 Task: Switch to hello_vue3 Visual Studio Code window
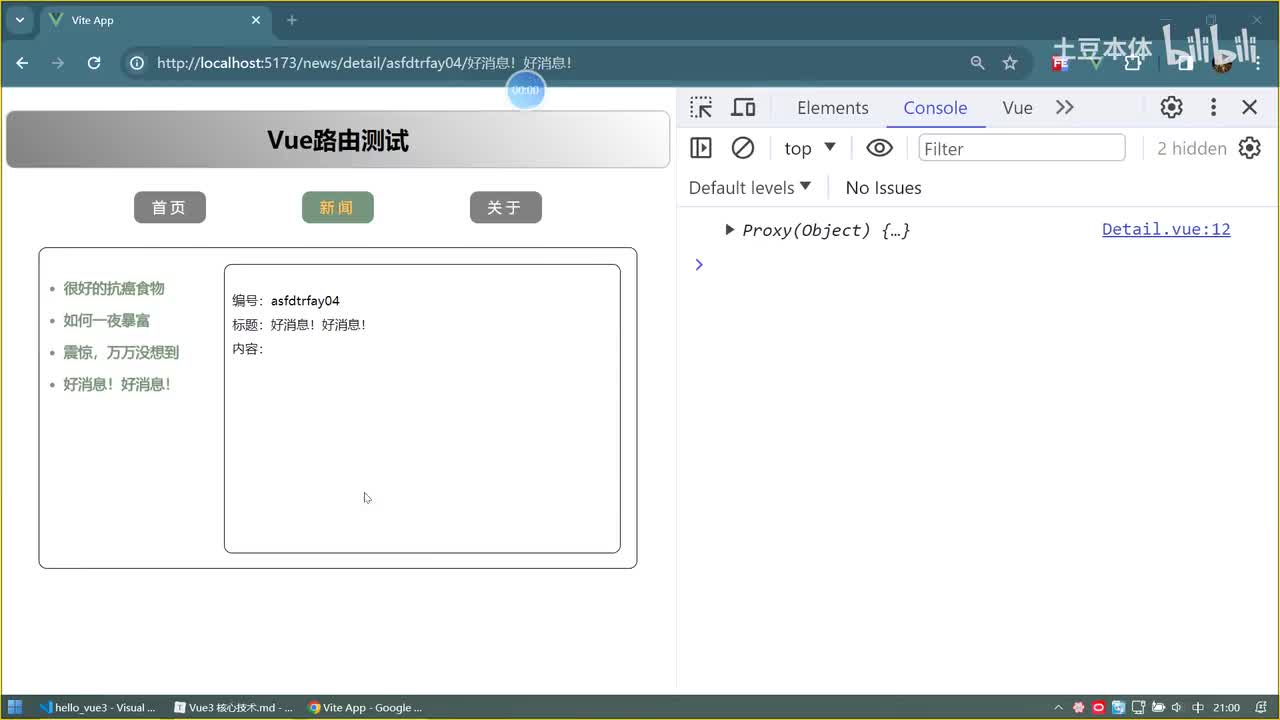[98, 707]
